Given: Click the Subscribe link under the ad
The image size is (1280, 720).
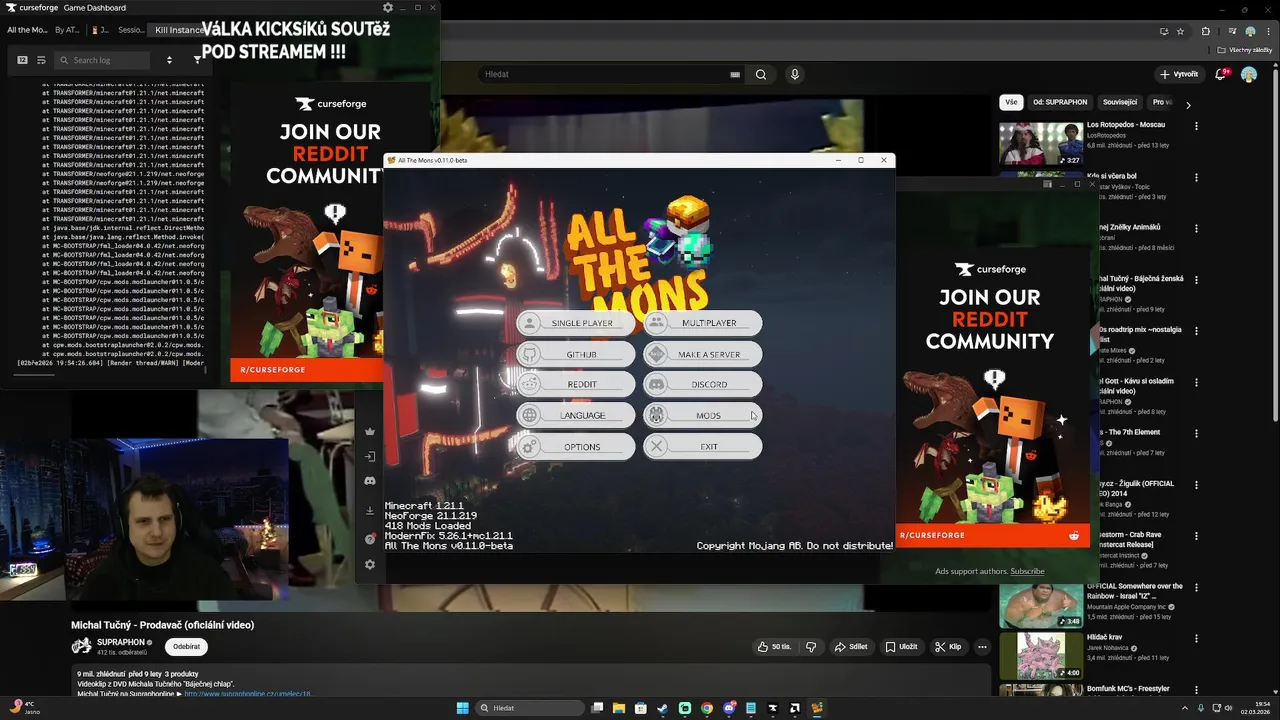Looking at the screenshot, I should (x=1027, y=571).
